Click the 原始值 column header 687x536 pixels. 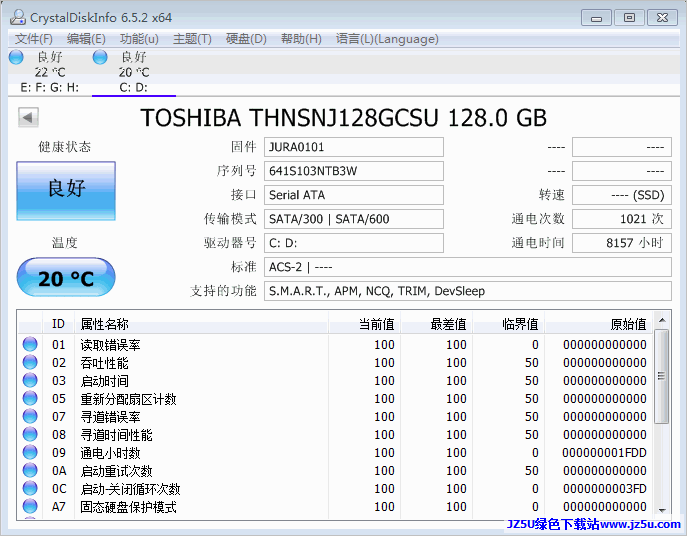pos(598,324)
